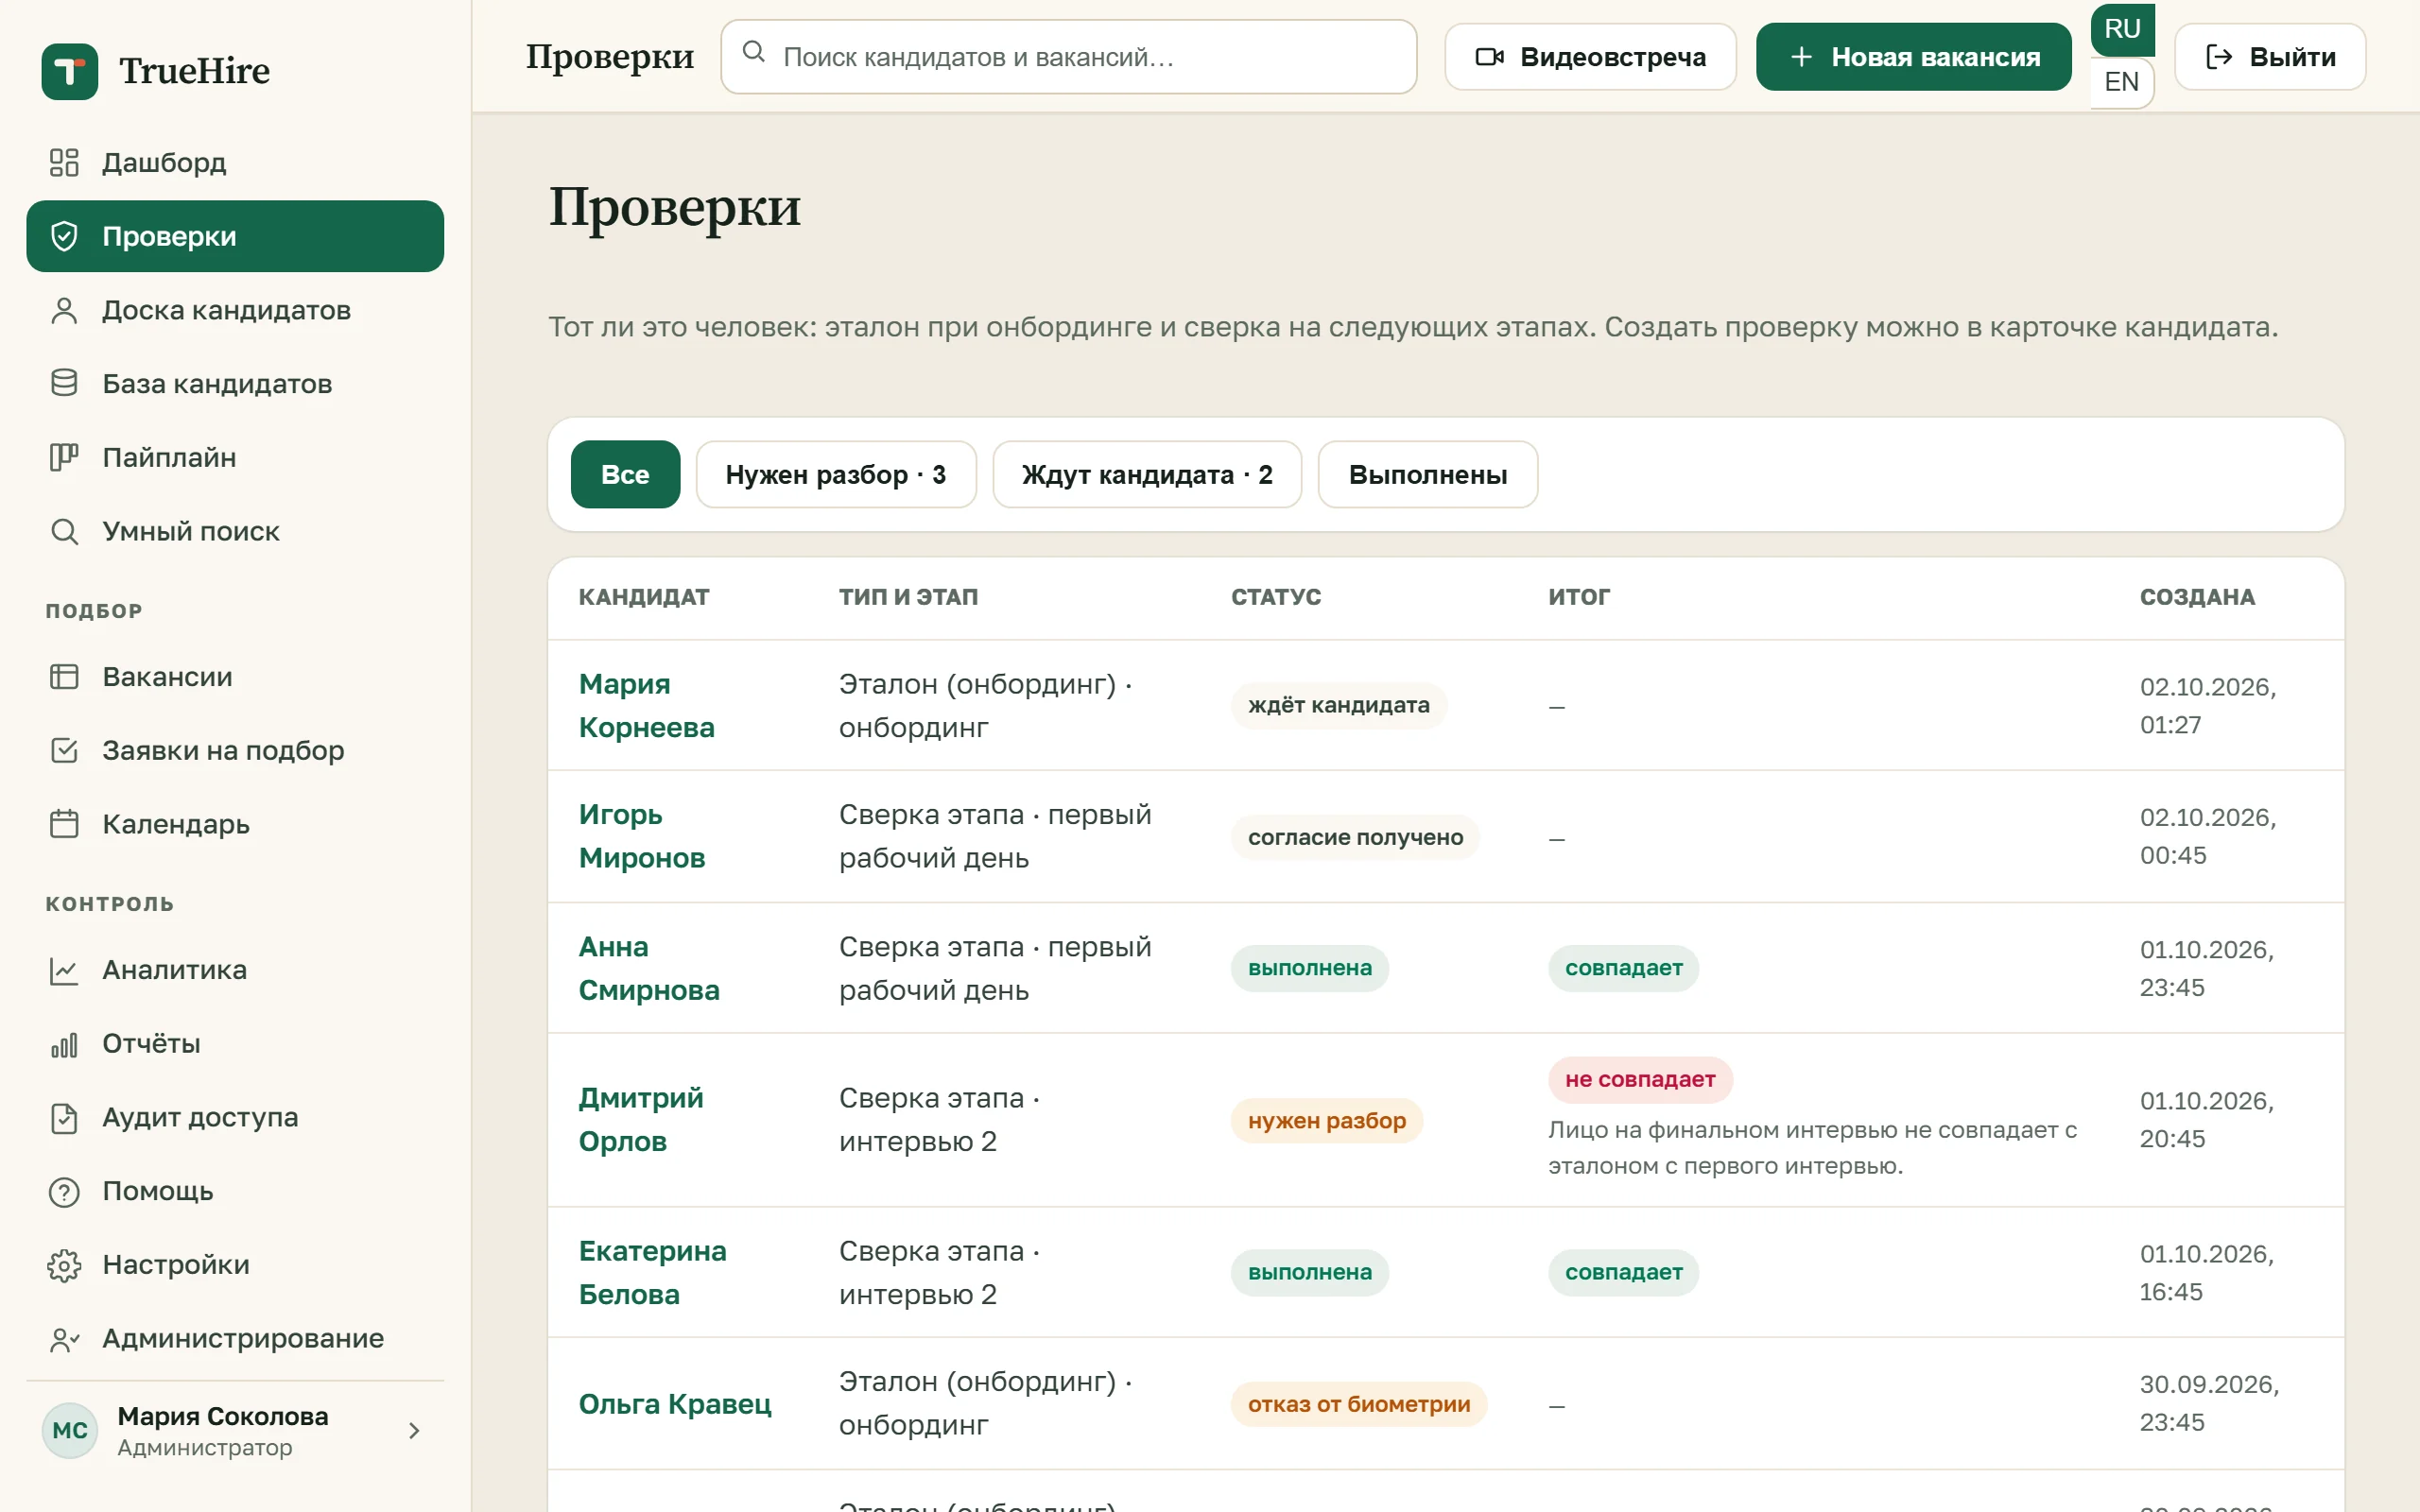Click the отказ от биометрии status badge
Screen dimensions: 2420x1512
tap(1359, 1404)
